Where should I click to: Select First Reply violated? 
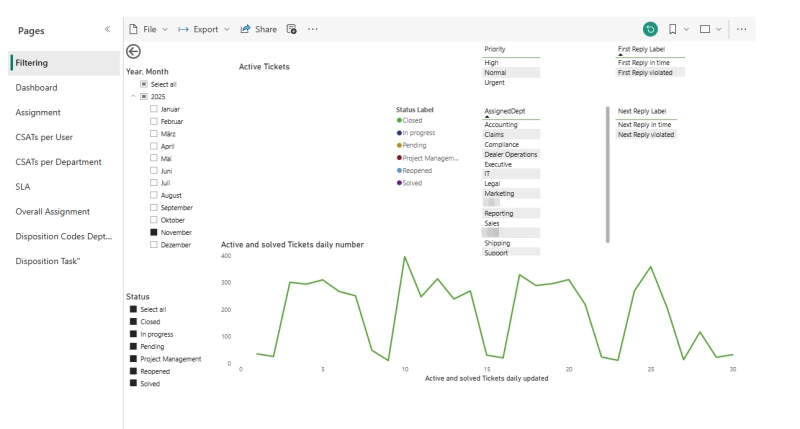coord(649,72)
